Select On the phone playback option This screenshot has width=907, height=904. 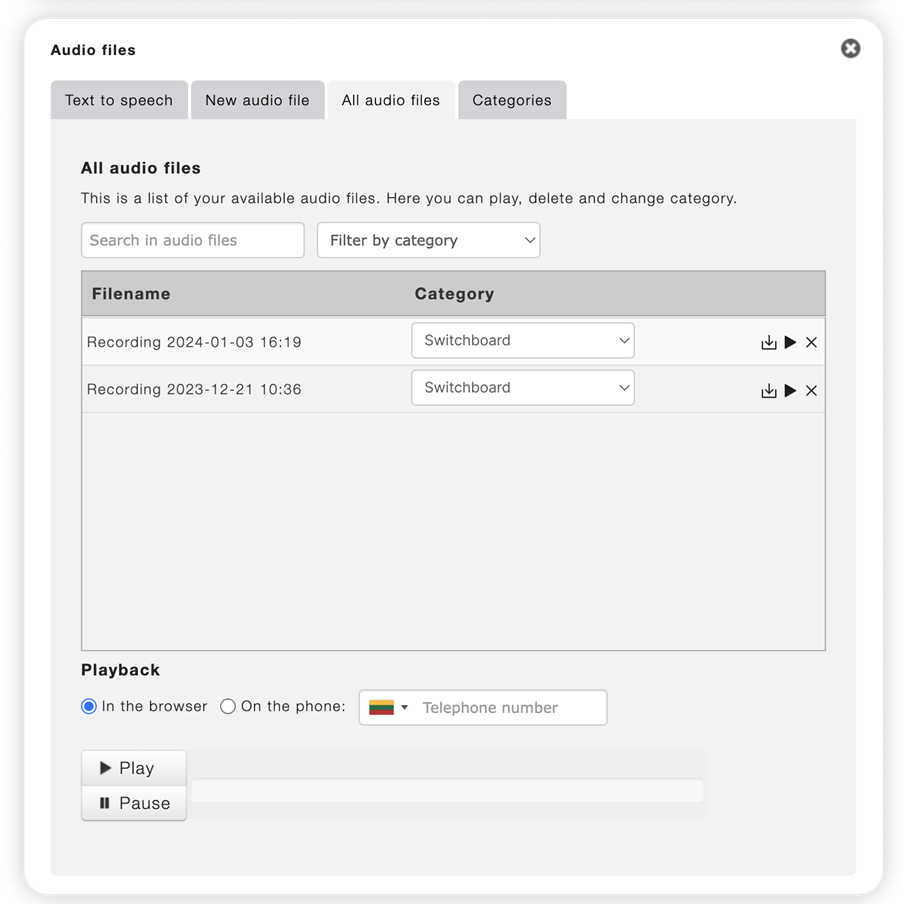[228, 706]
